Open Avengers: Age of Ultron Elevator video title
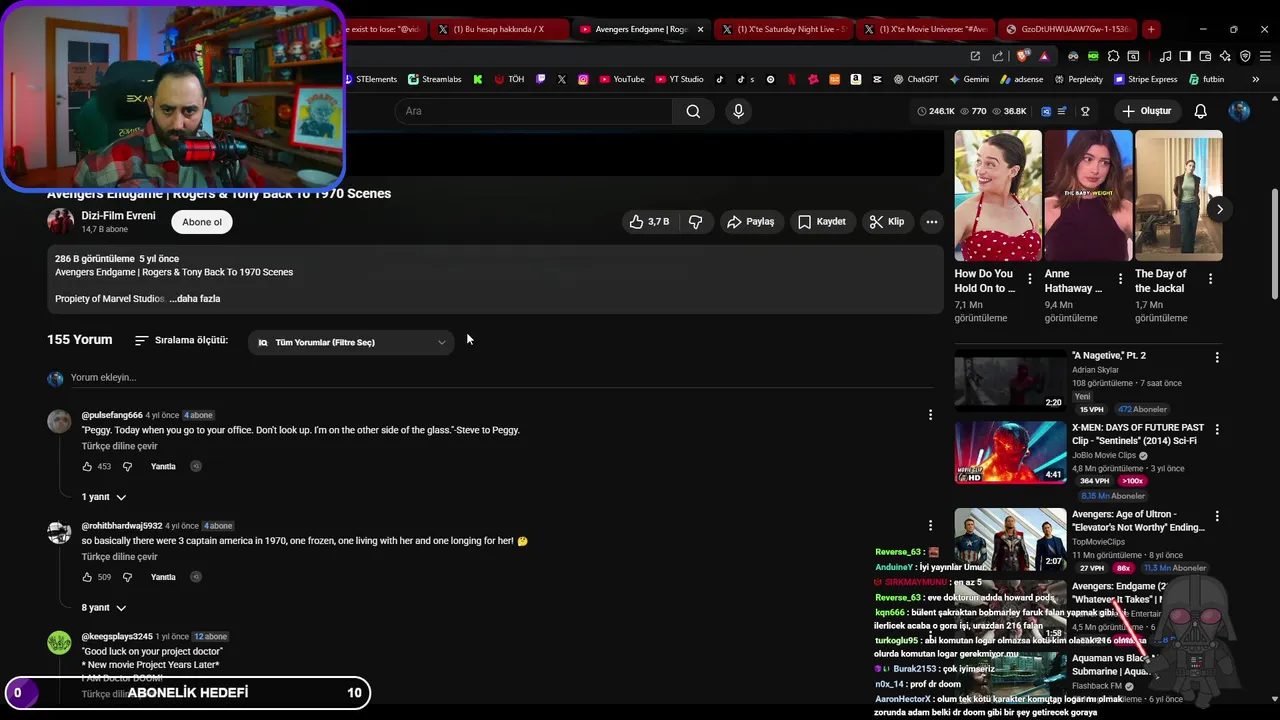Screen dimensions: 1280x720 point(1138,521)
